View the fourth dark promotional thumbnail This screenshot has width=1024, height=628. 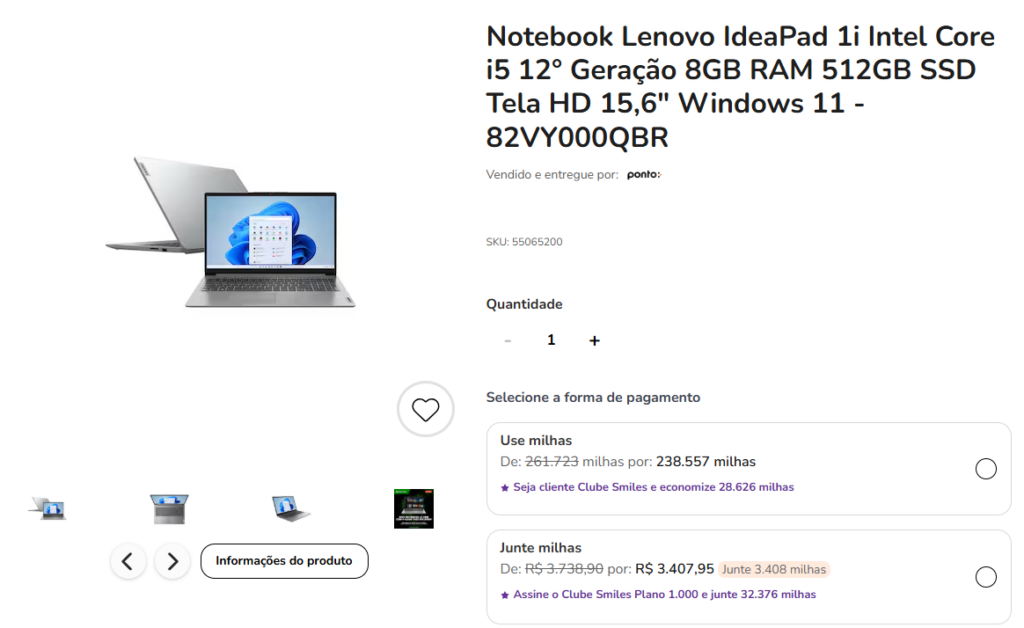pos(413,509)
